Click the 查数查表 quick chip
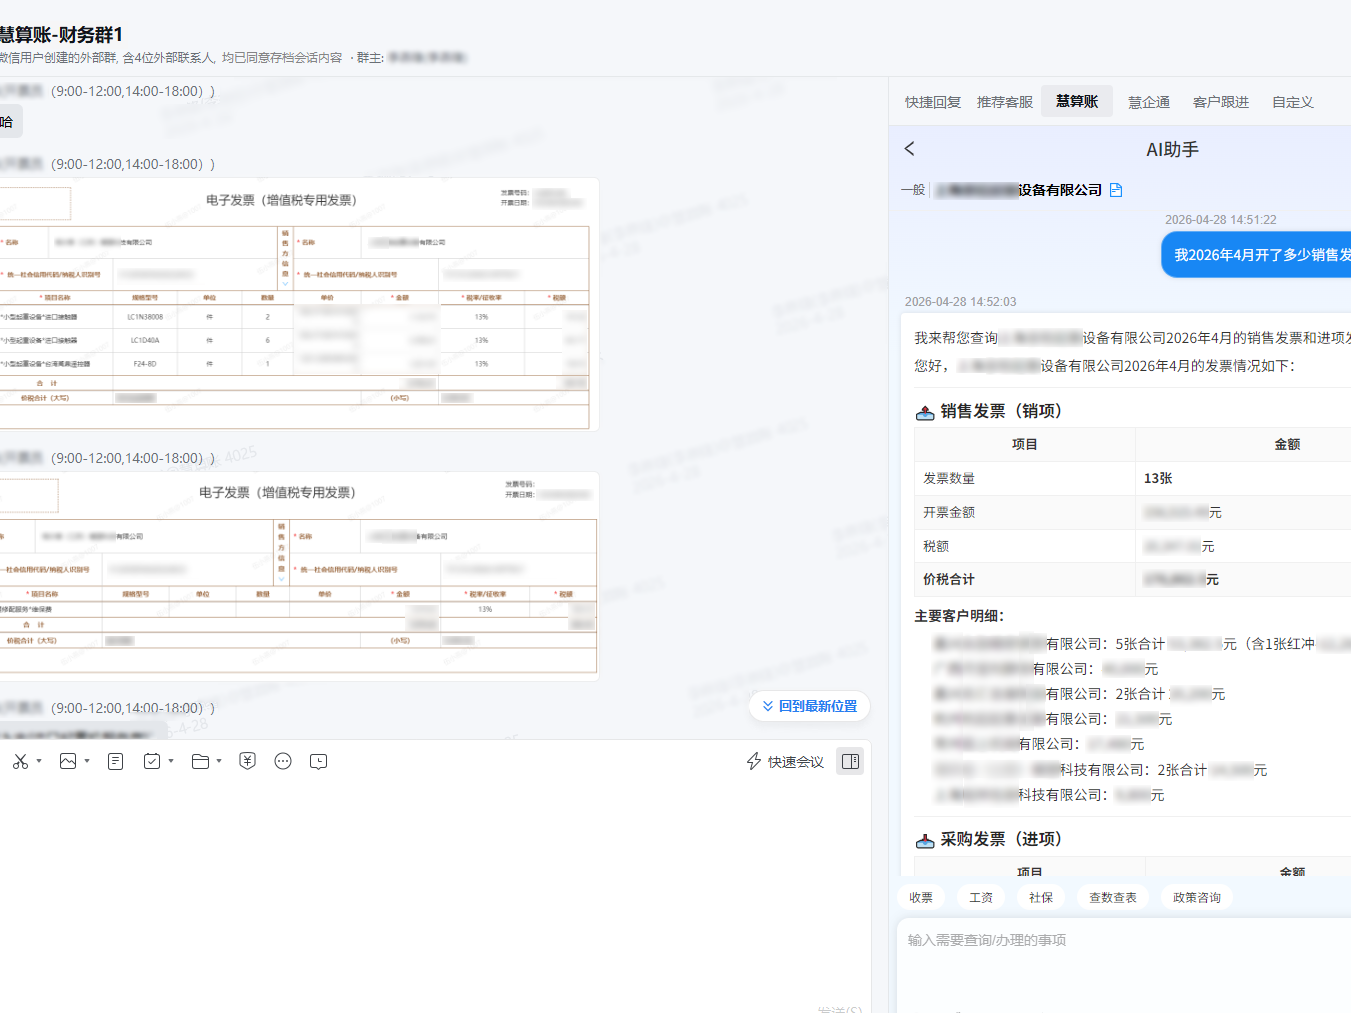The width and height of the screenshot is (1351, 1013). [1112, 898]
